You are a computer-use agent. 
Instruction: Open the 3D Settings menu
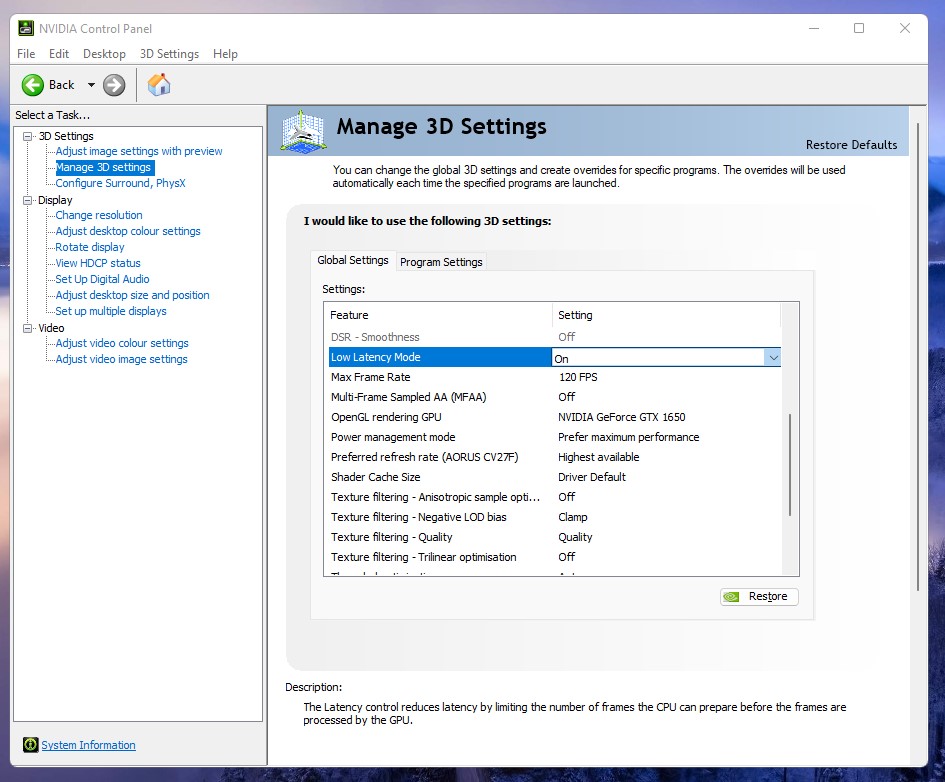point(169,54)
